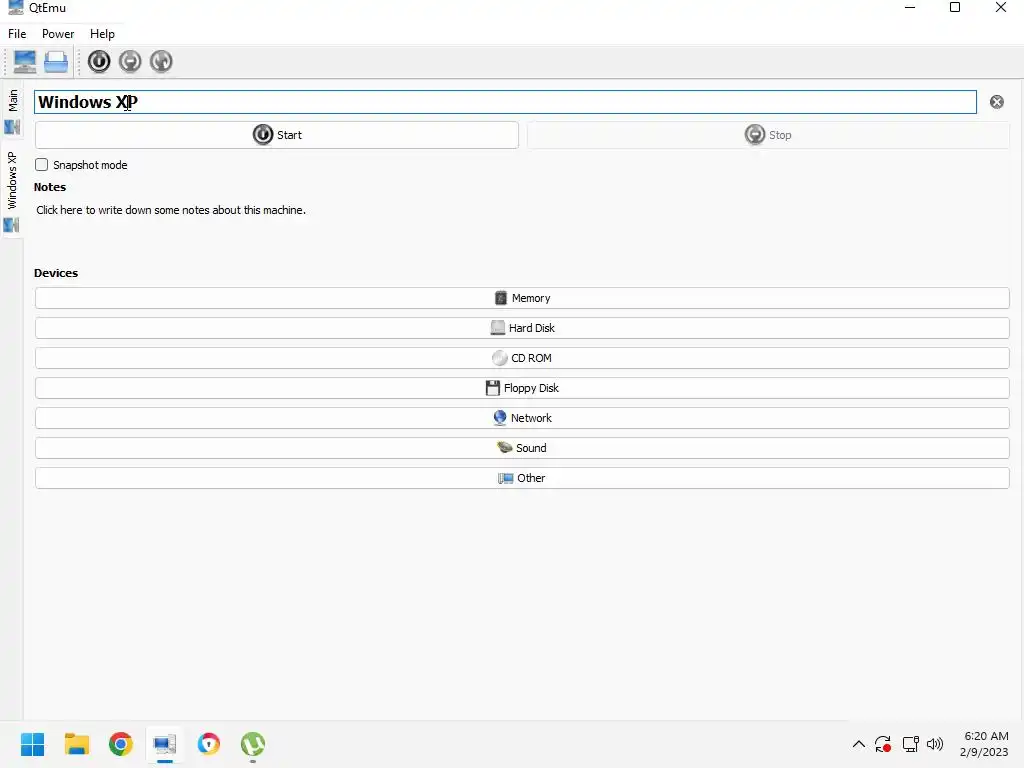1024x768 pixels.
Task: Show hidden system tray icons
Action: pyautogui.click(x=859, y=744)
